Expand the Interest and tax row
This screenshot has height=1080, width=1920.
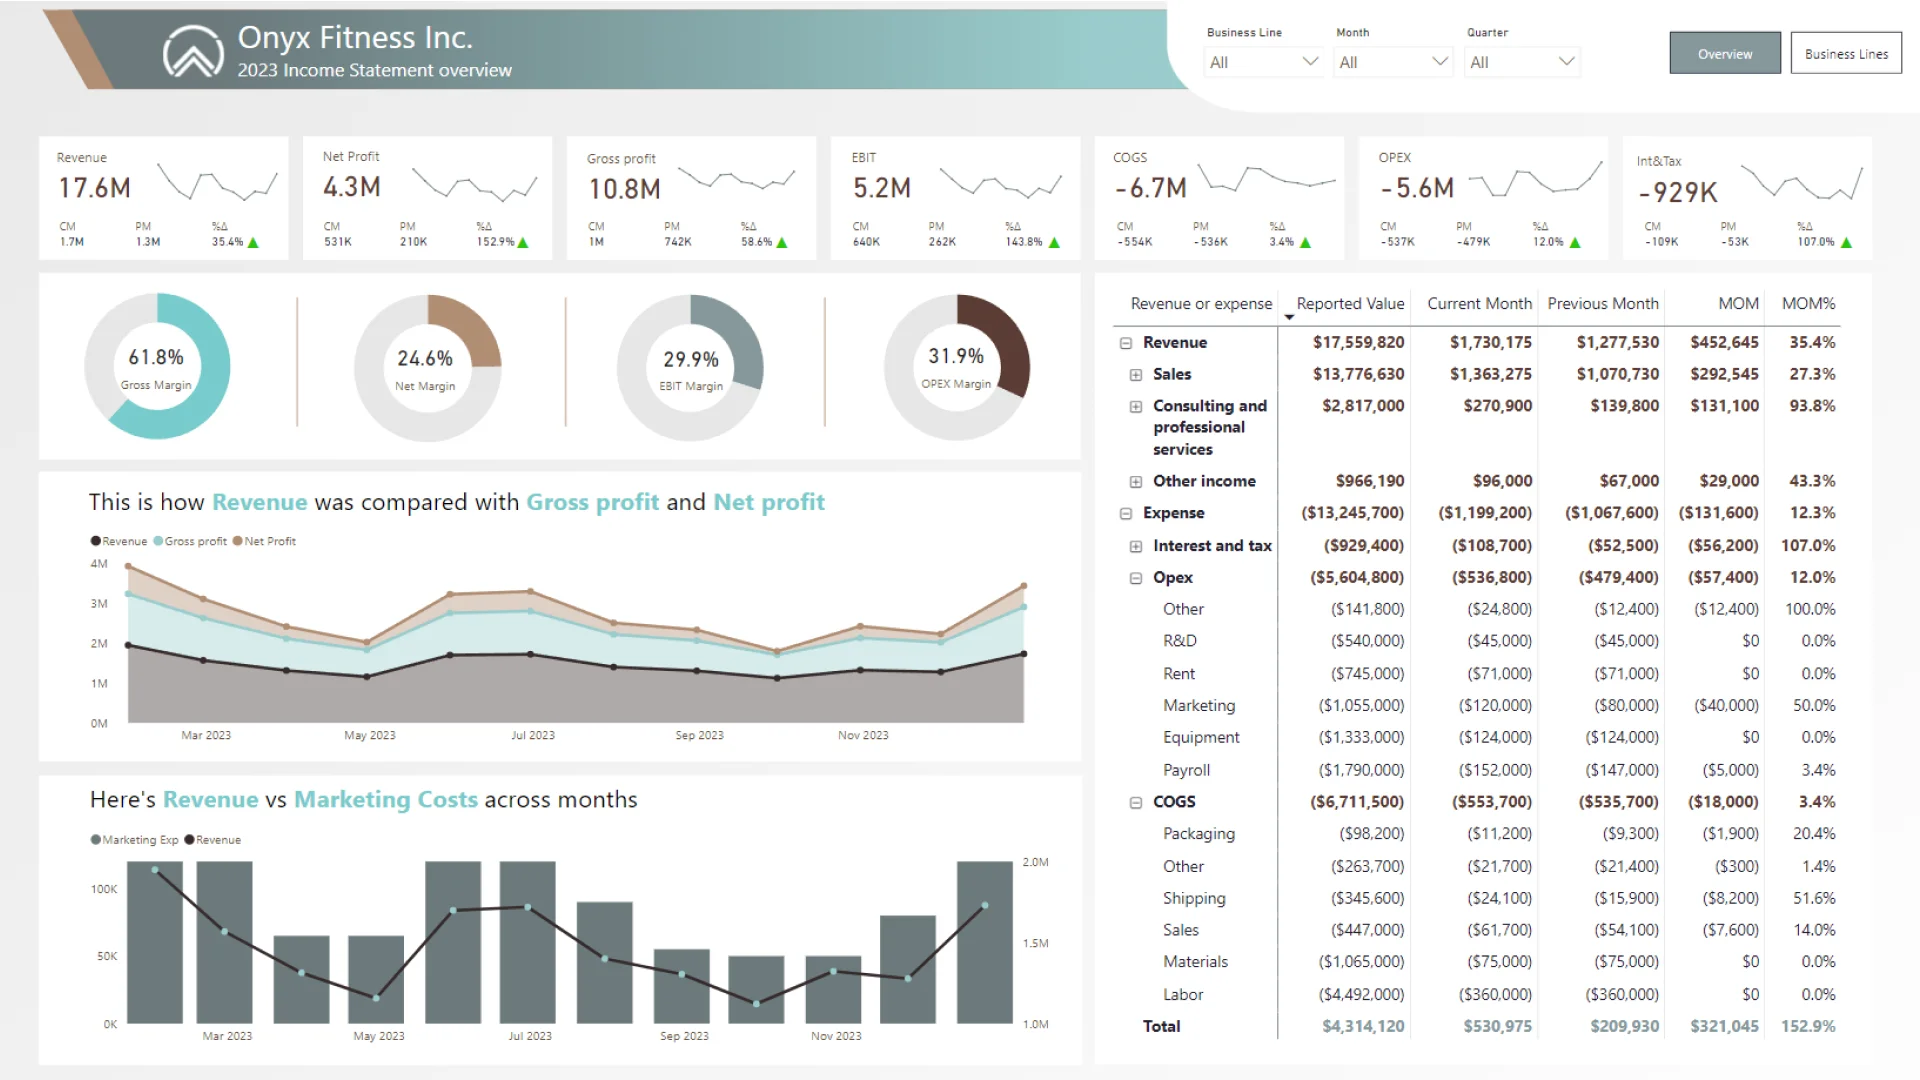1136,547
